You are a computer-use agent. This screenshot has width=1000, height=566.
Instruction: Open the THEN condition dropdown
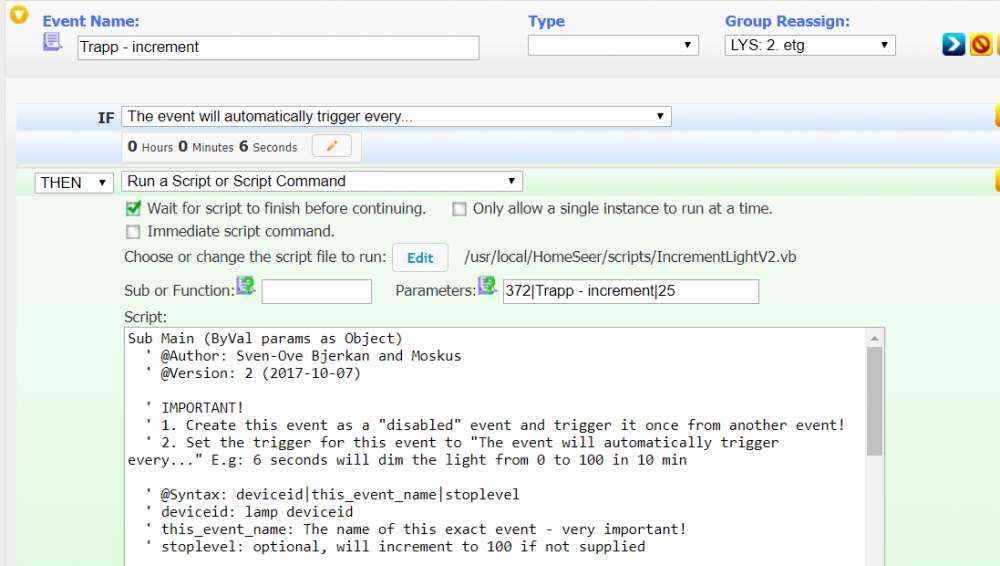(75, 182)
